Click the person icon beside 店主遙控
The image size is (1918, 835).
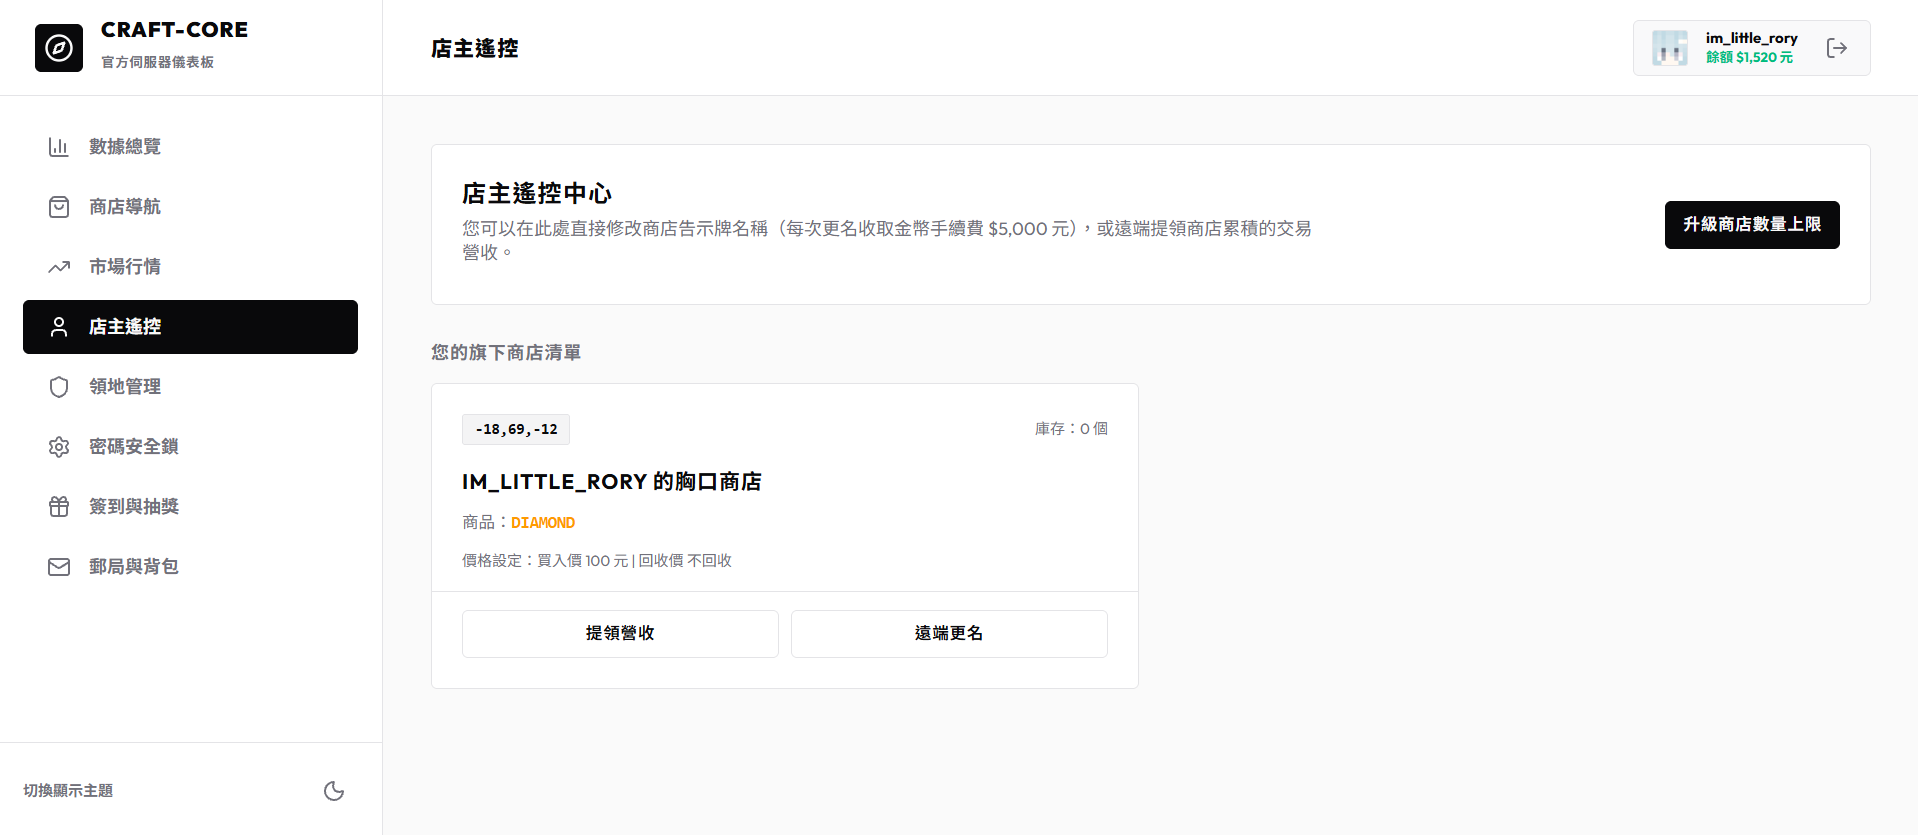59,327
